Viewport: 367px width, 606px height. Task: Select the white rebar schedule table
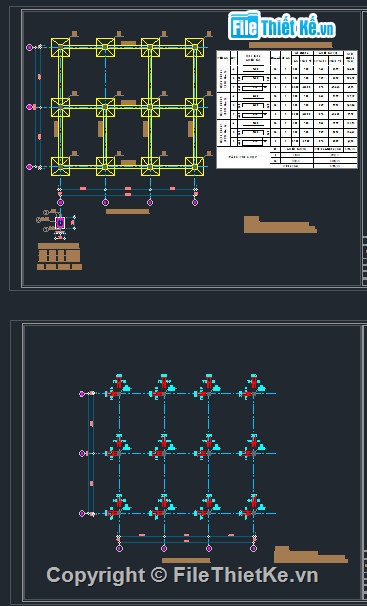(287, 109)
